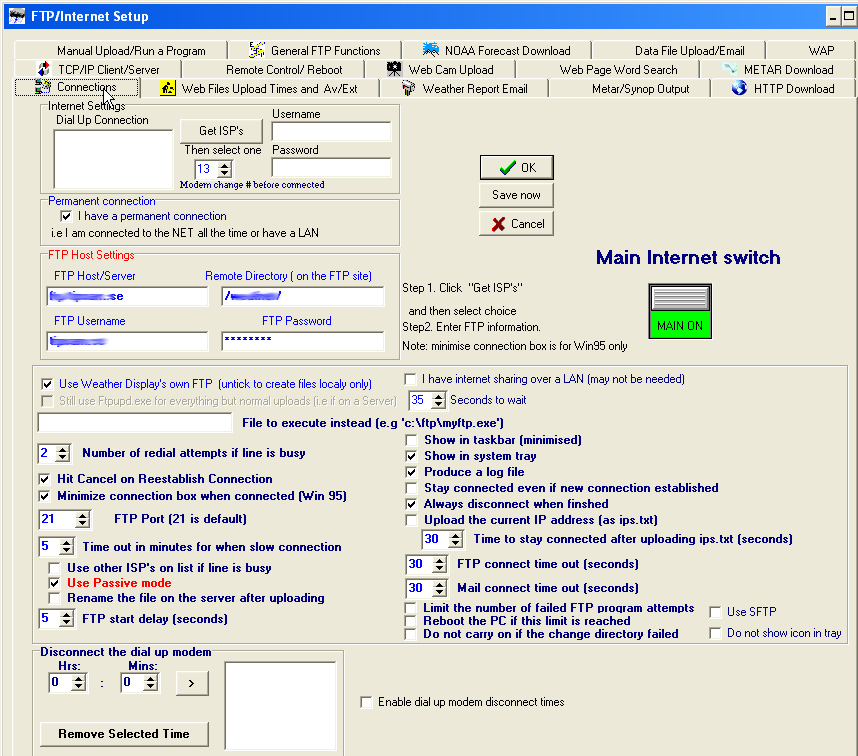Adjust the ips.txt stay connected time spinner

tap(455, 539)
